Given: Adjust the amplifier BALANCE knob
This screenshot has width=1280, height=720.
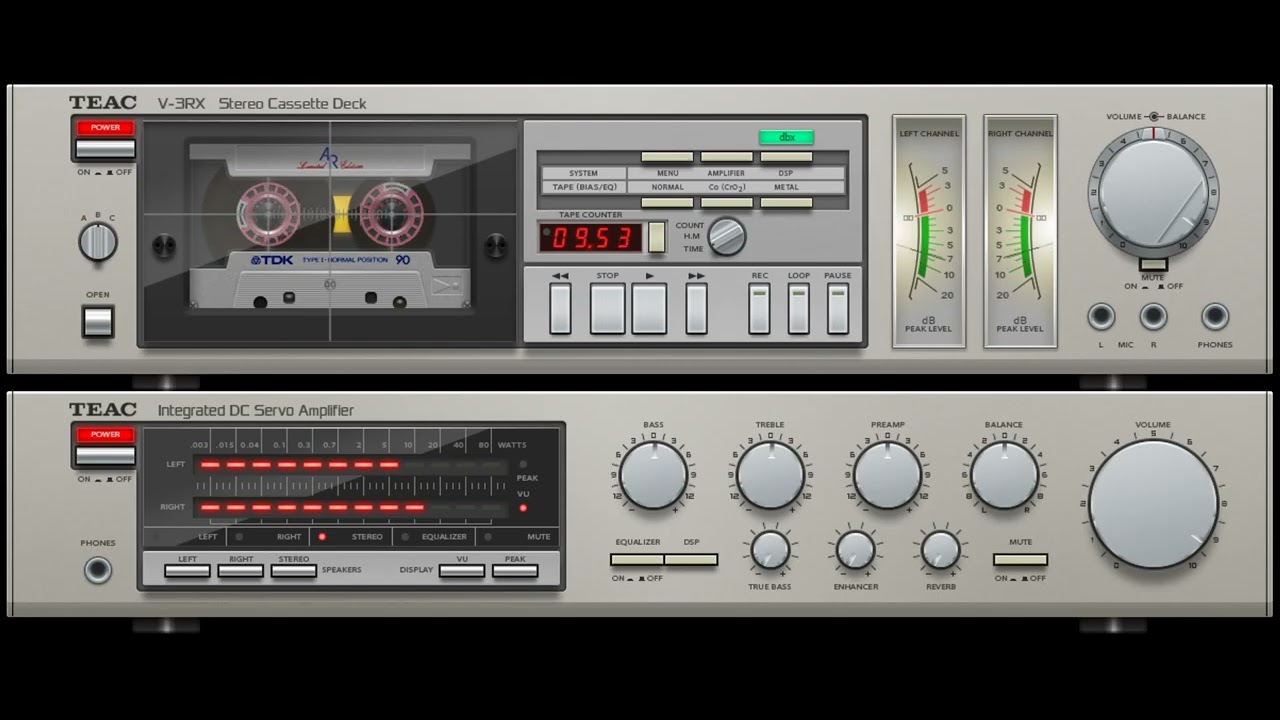Looking at the screenshot, I should [x=1004, y=475].
